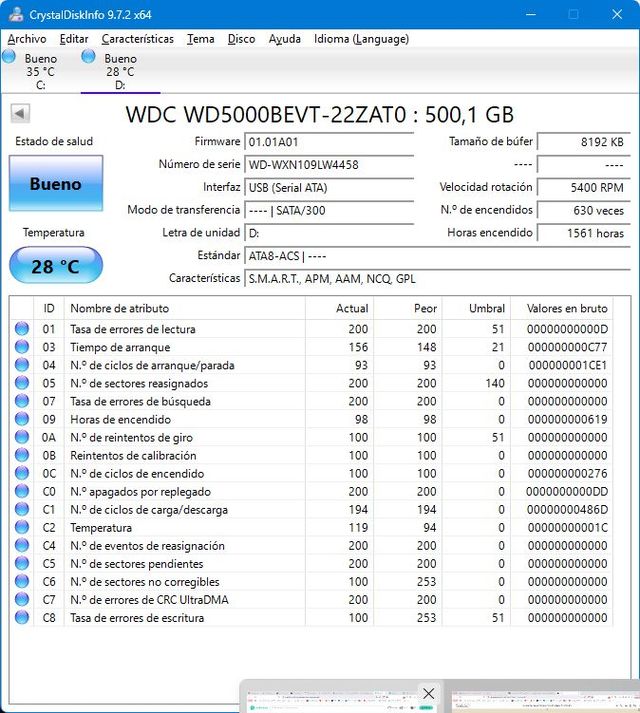Select the C: drive tab at 35 °C
640x713 pixels.
(x=40, y=71)
